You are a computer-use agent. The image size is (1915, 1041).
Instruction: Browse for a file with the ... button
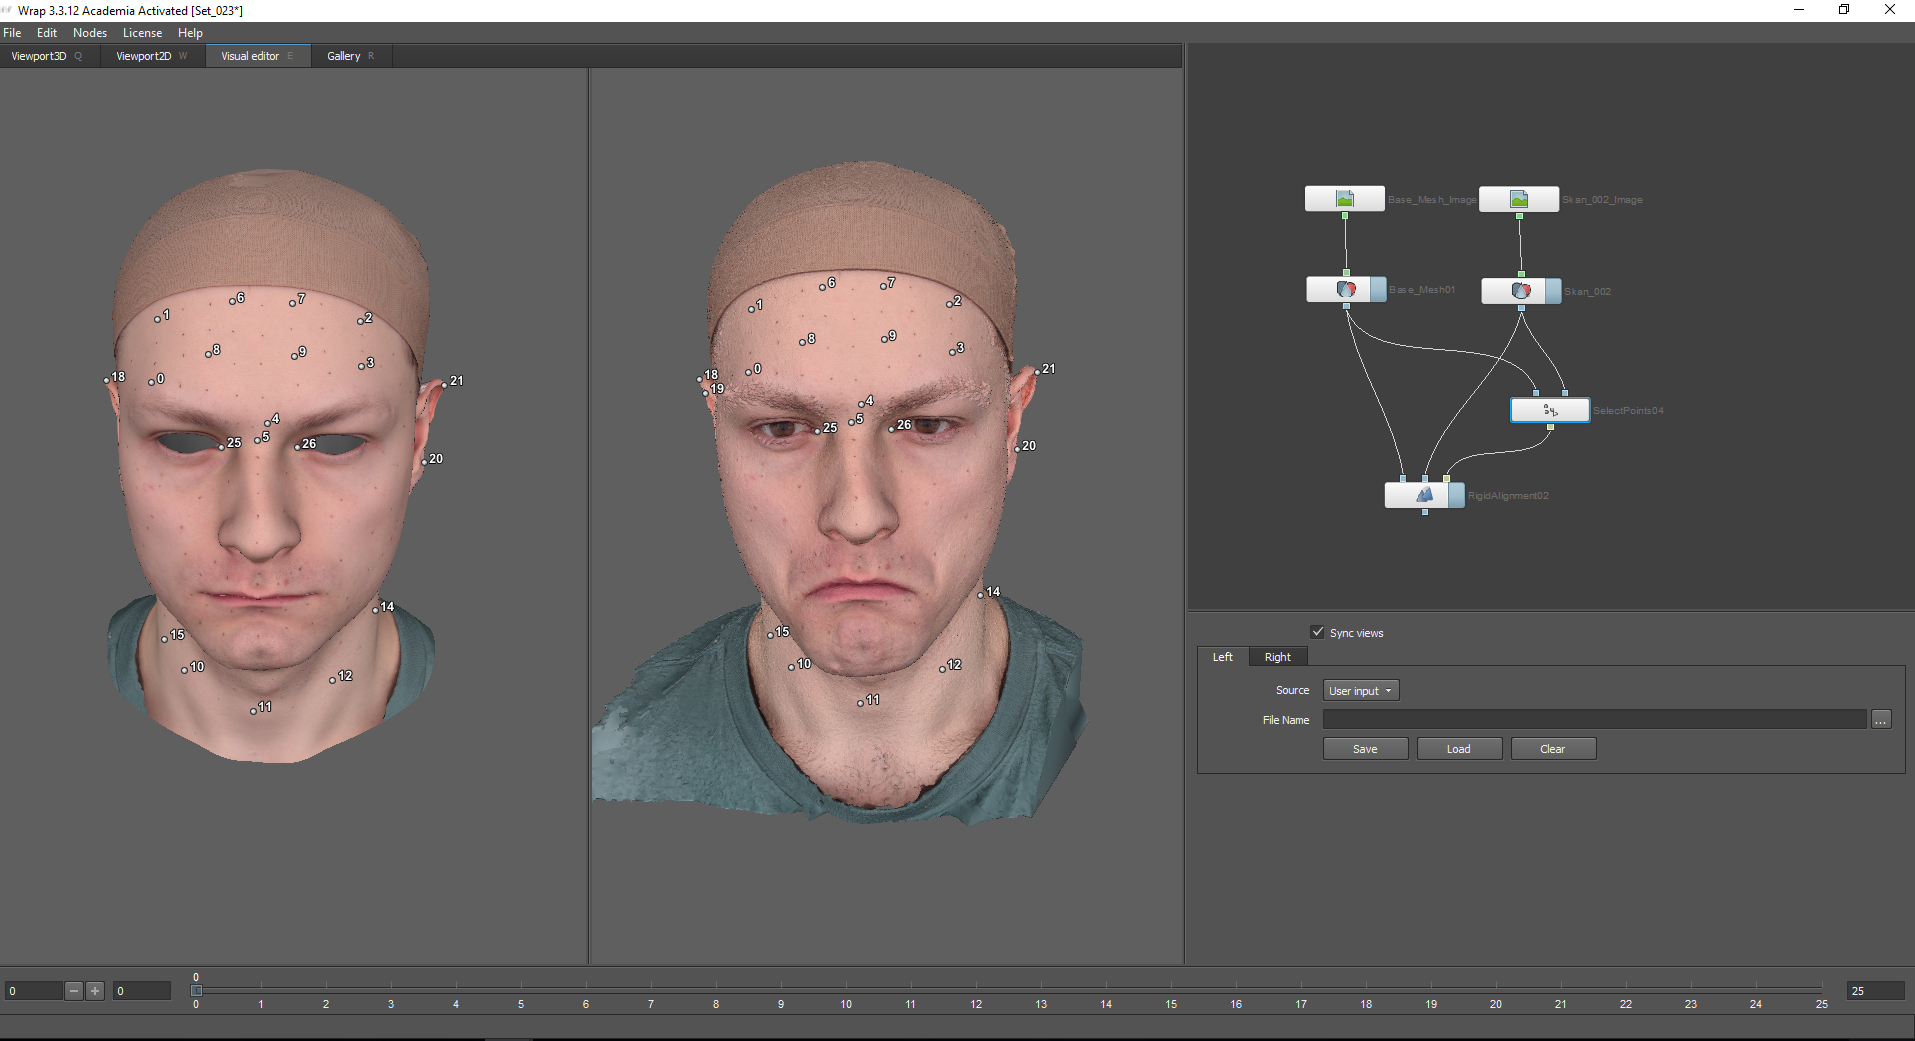[1881, 720]
